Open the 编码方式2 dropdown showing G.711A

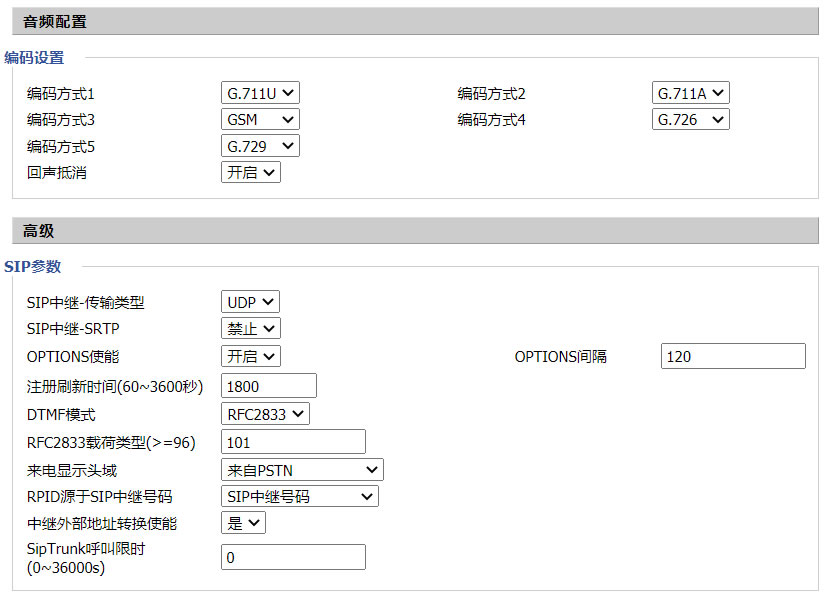tap(690, 93)
